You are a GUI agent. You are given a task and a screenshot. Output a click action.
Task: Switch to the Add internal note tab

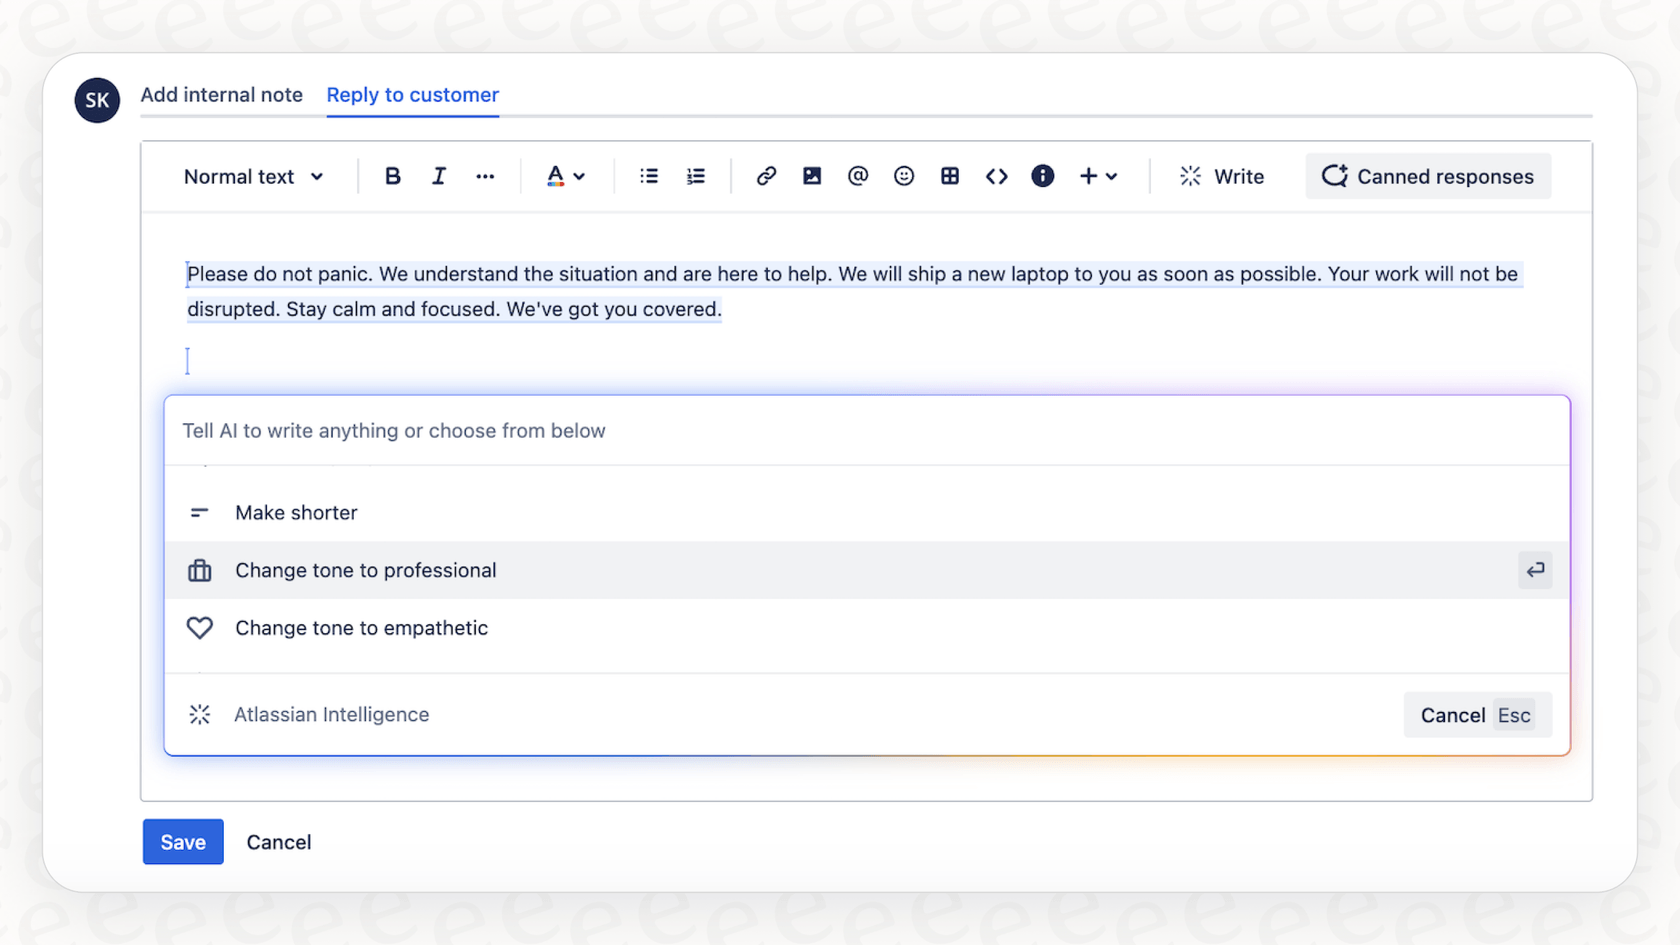pyautogui.click(x=221, y=95)
